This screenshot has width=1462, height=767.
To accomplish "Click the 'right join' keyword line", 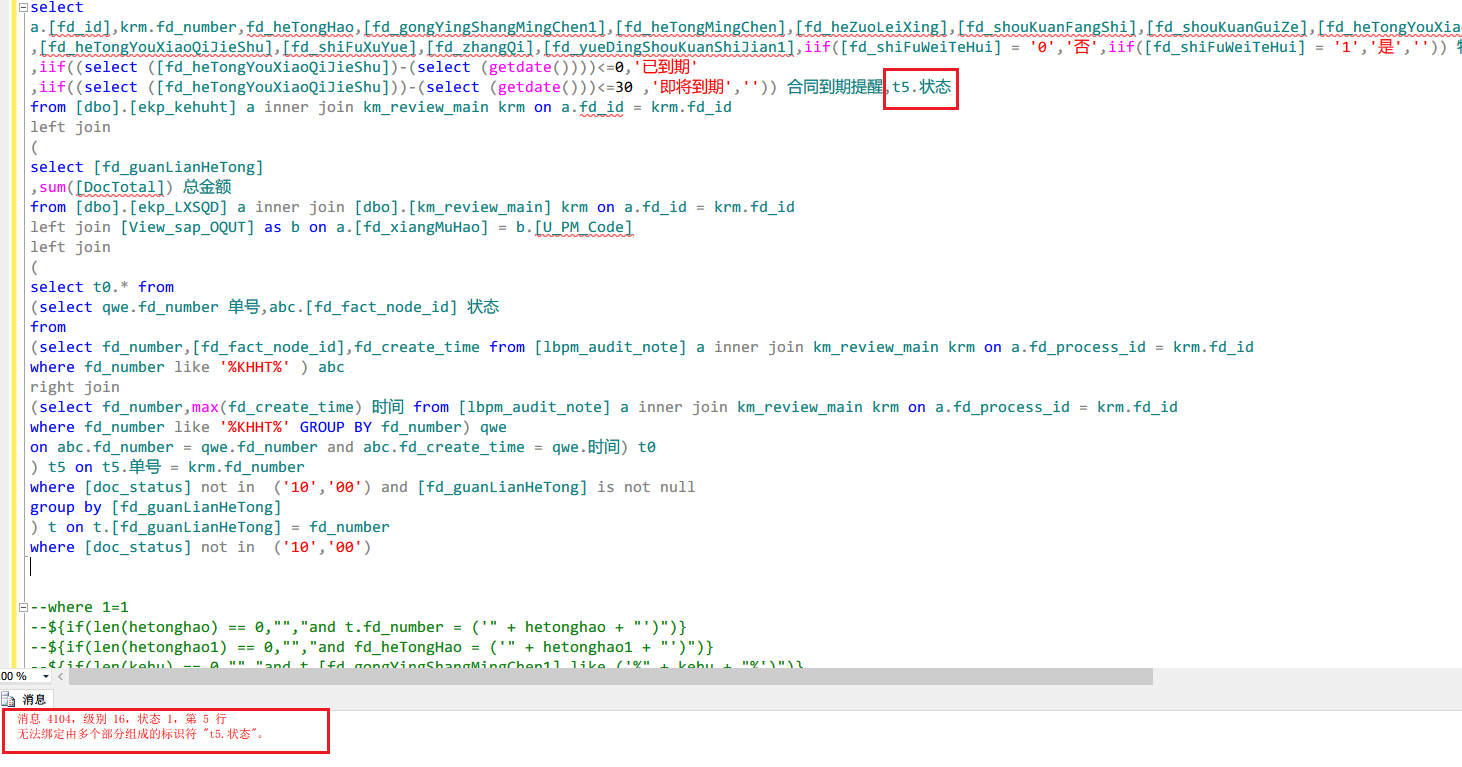I will coord(75,387).
